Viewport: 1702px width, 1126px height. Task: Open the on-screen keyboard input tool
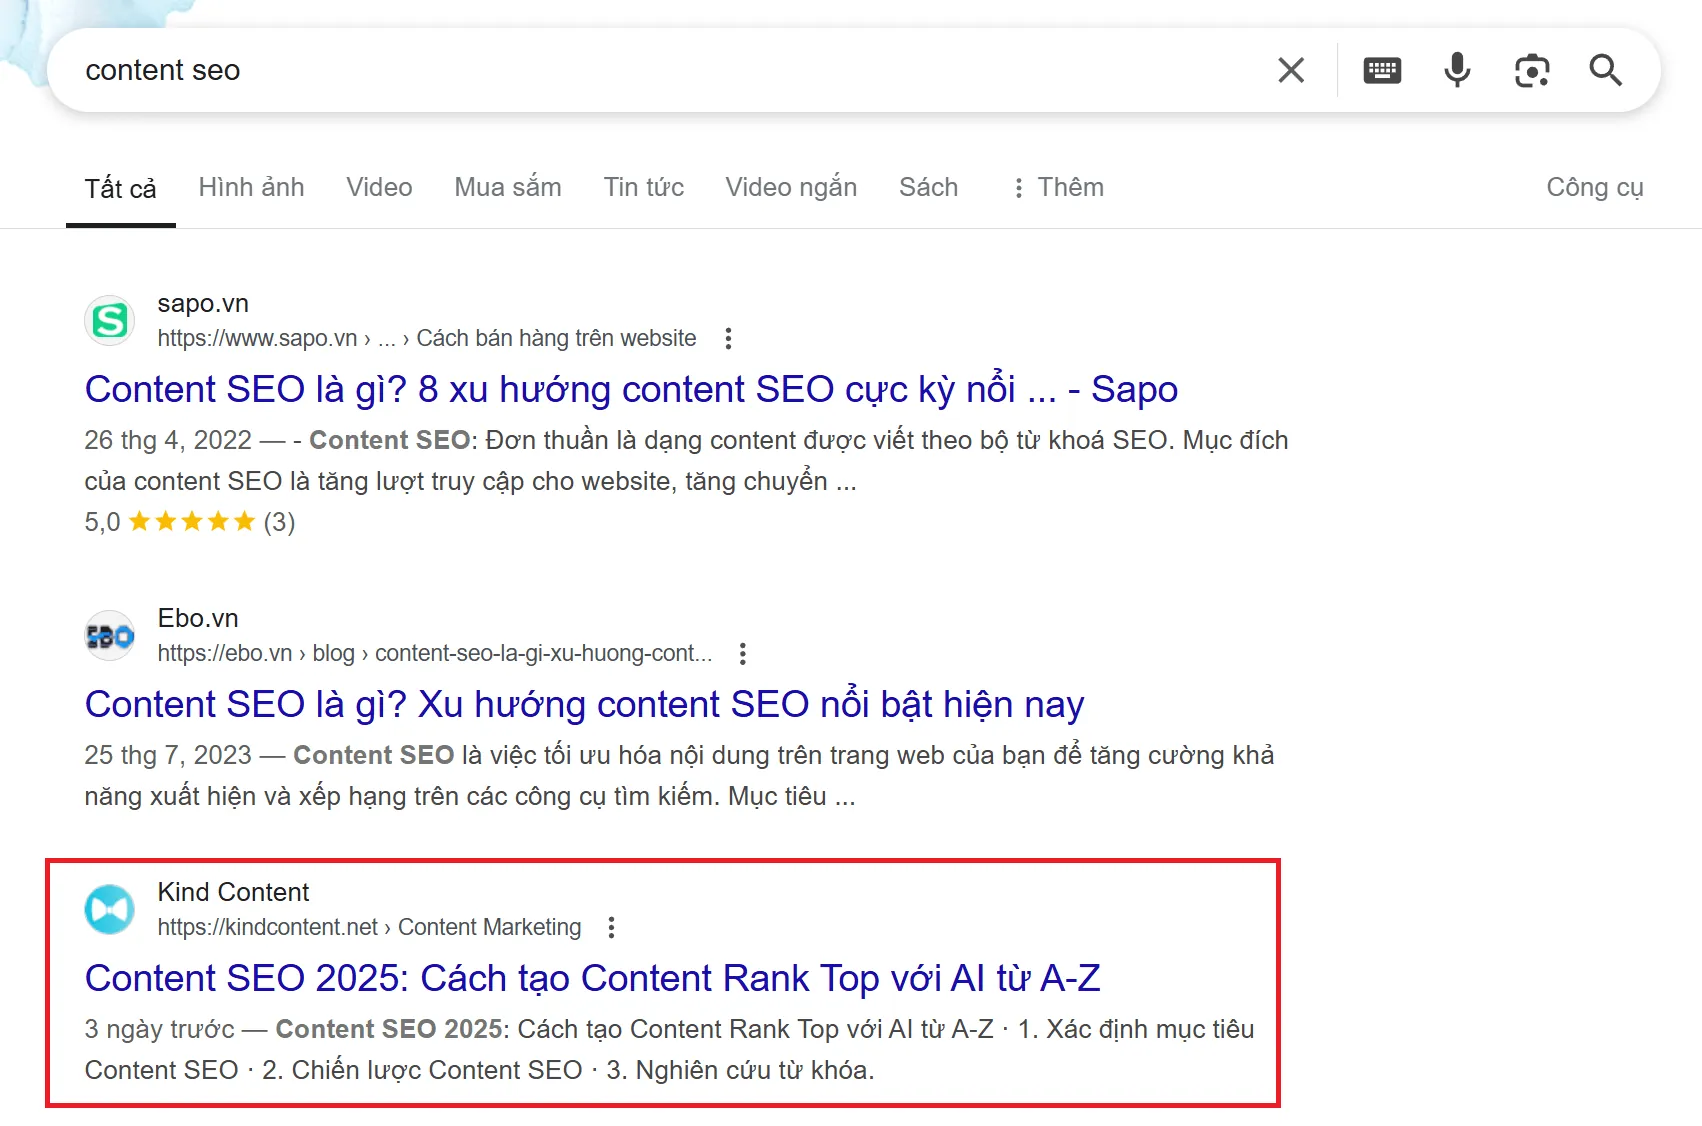(x=1382, y=70)
